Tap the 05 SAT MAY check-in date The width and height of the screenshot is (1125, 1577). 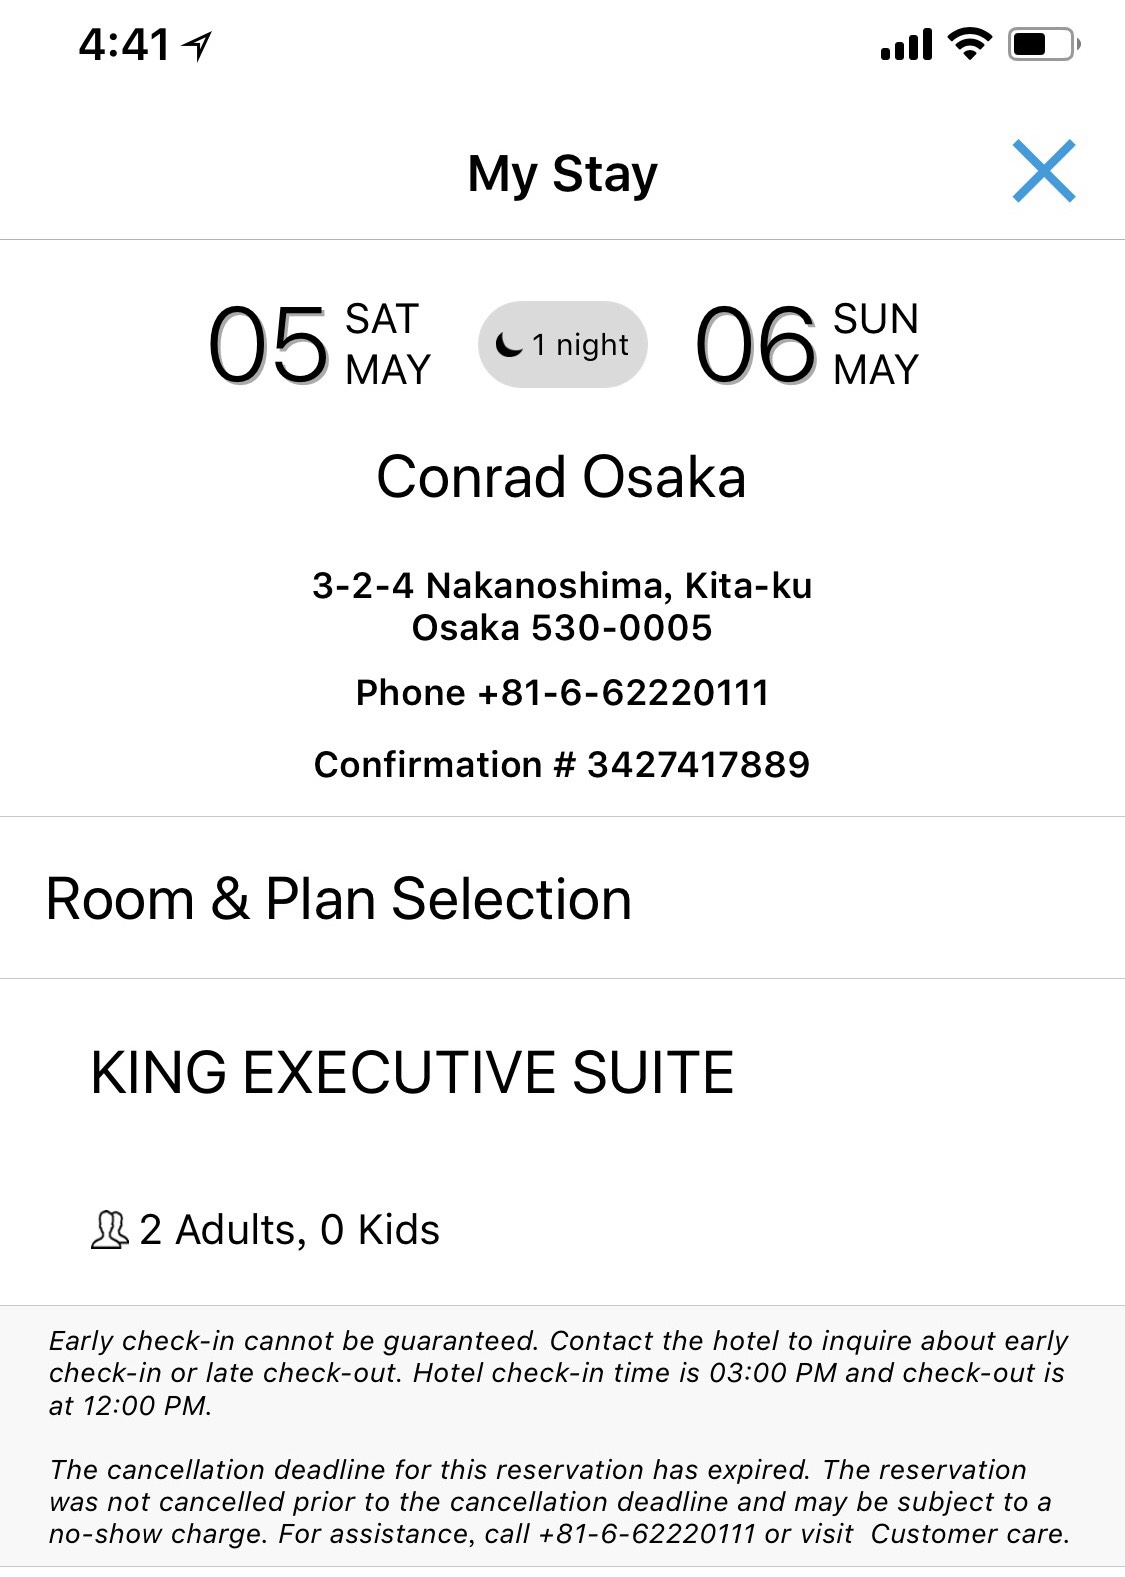(319, 345)
